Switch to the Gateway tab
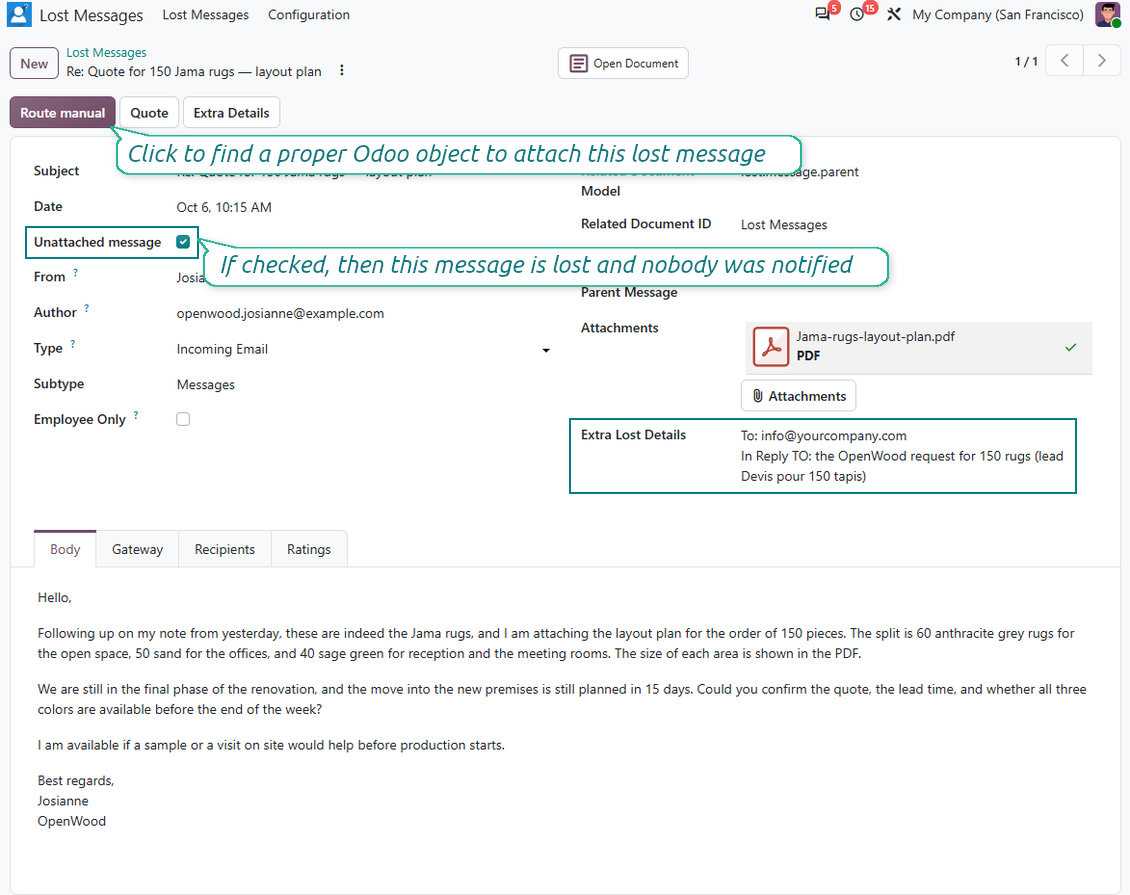The image size is (1130, 895). (x=137, y=549)
